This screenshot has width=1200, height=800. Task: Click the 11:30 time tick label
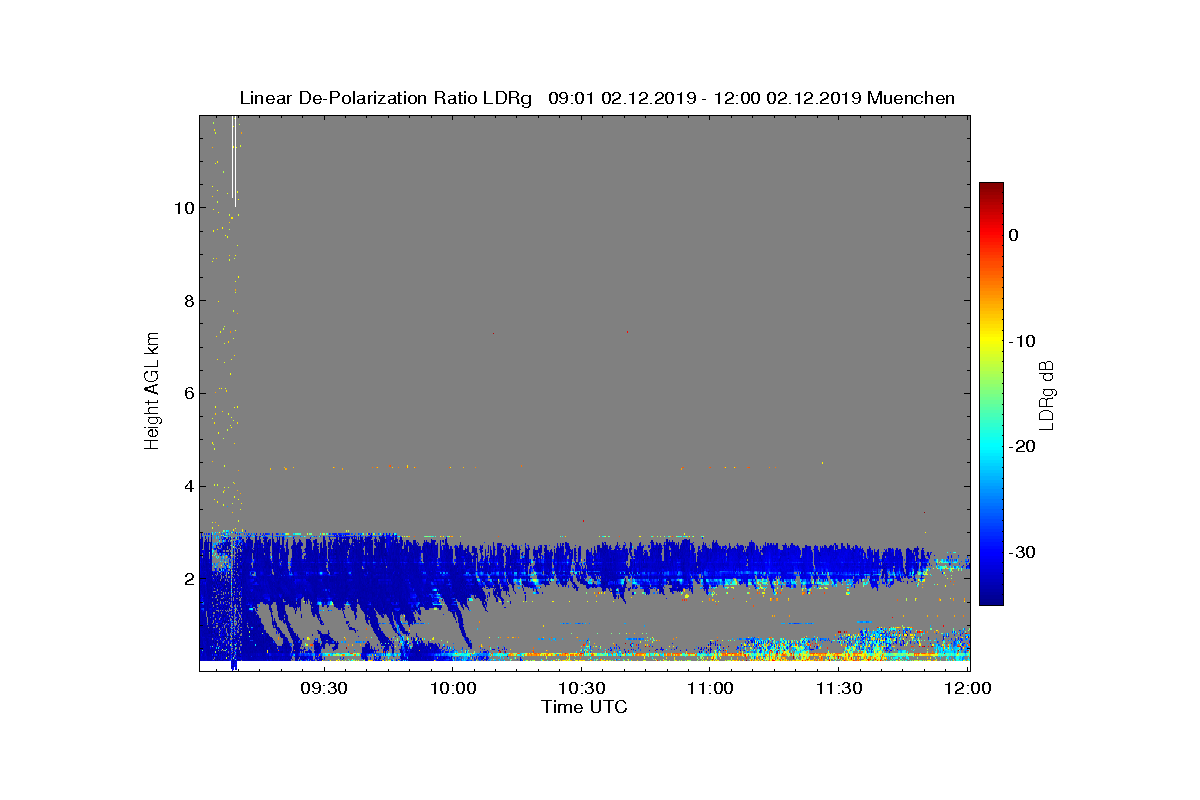click(x=839, y=688)
